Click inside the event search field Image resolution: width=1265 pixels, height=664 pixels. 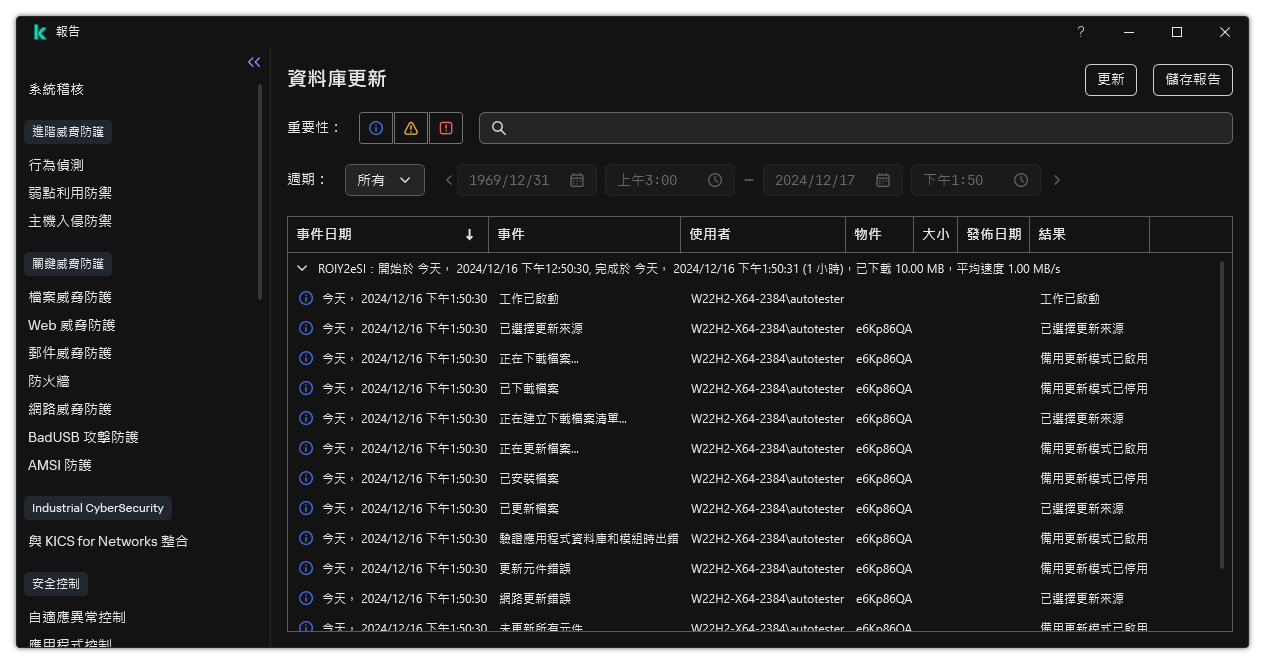pyautogui.click(x=700, y=128)
